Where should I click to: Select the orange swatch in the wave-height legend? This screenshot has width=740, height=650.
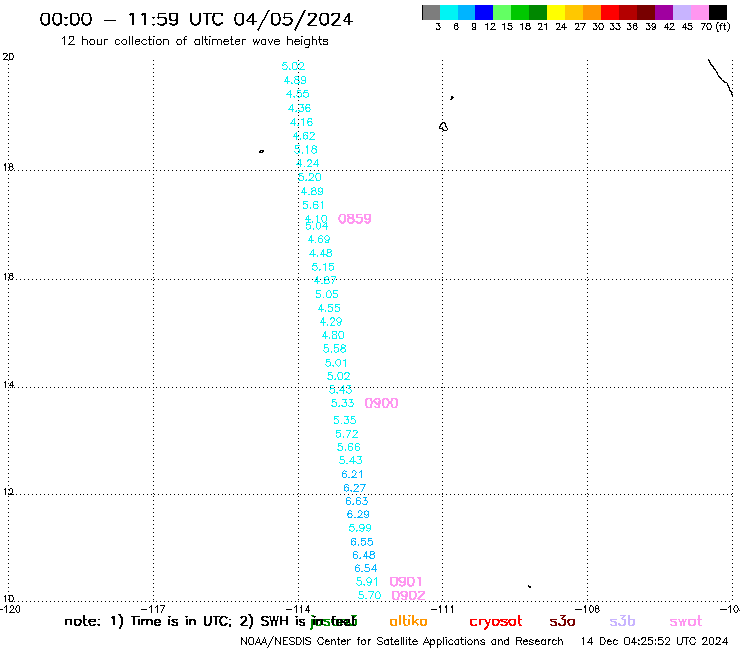[592, 12]
